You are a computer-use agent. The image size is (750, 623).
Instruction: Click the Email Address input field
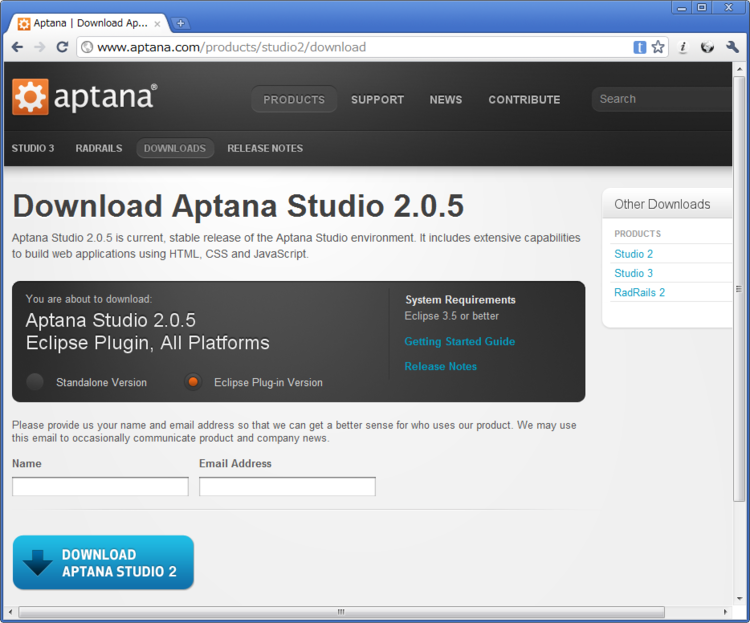287,486
